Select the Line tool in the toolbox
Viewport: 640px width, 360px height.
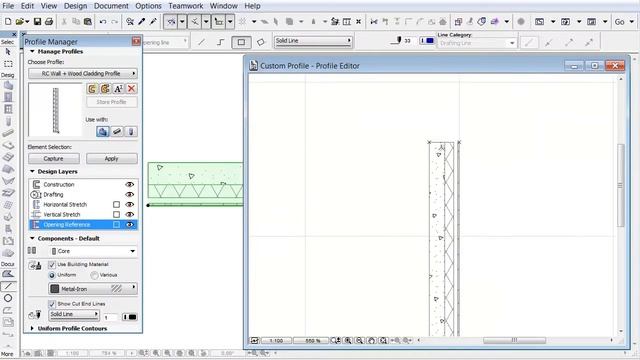(x=8, y=286)
